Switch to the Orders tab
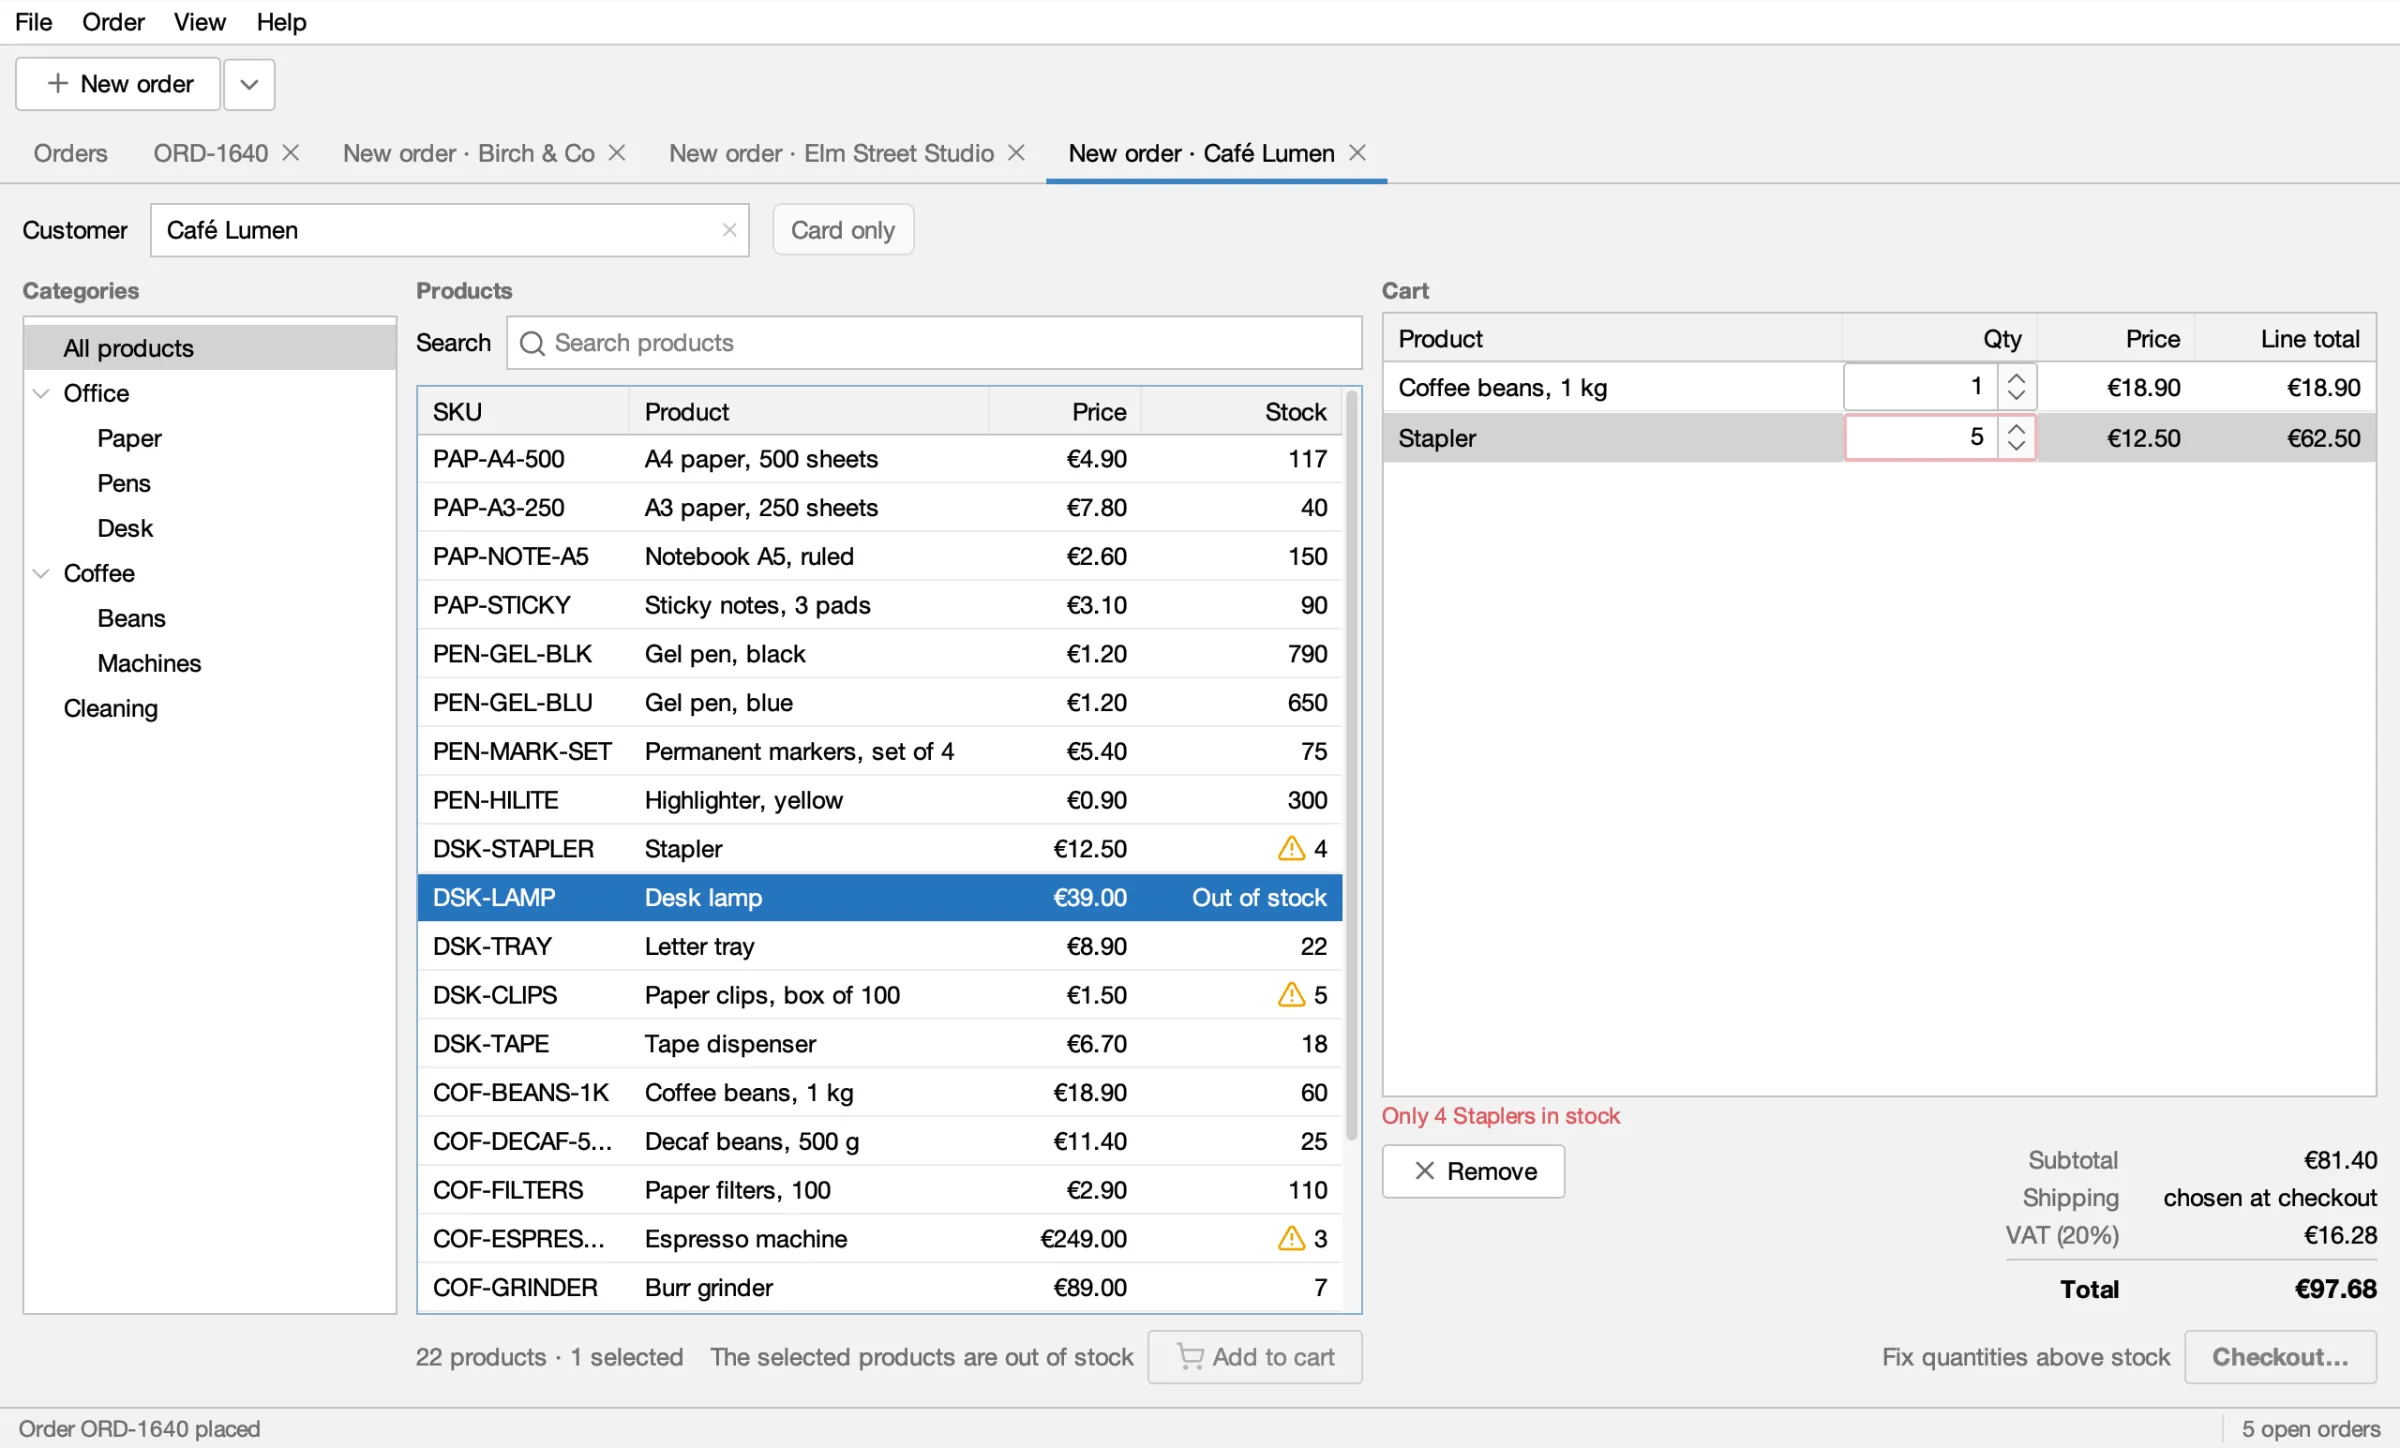 [x=70, y=153]
